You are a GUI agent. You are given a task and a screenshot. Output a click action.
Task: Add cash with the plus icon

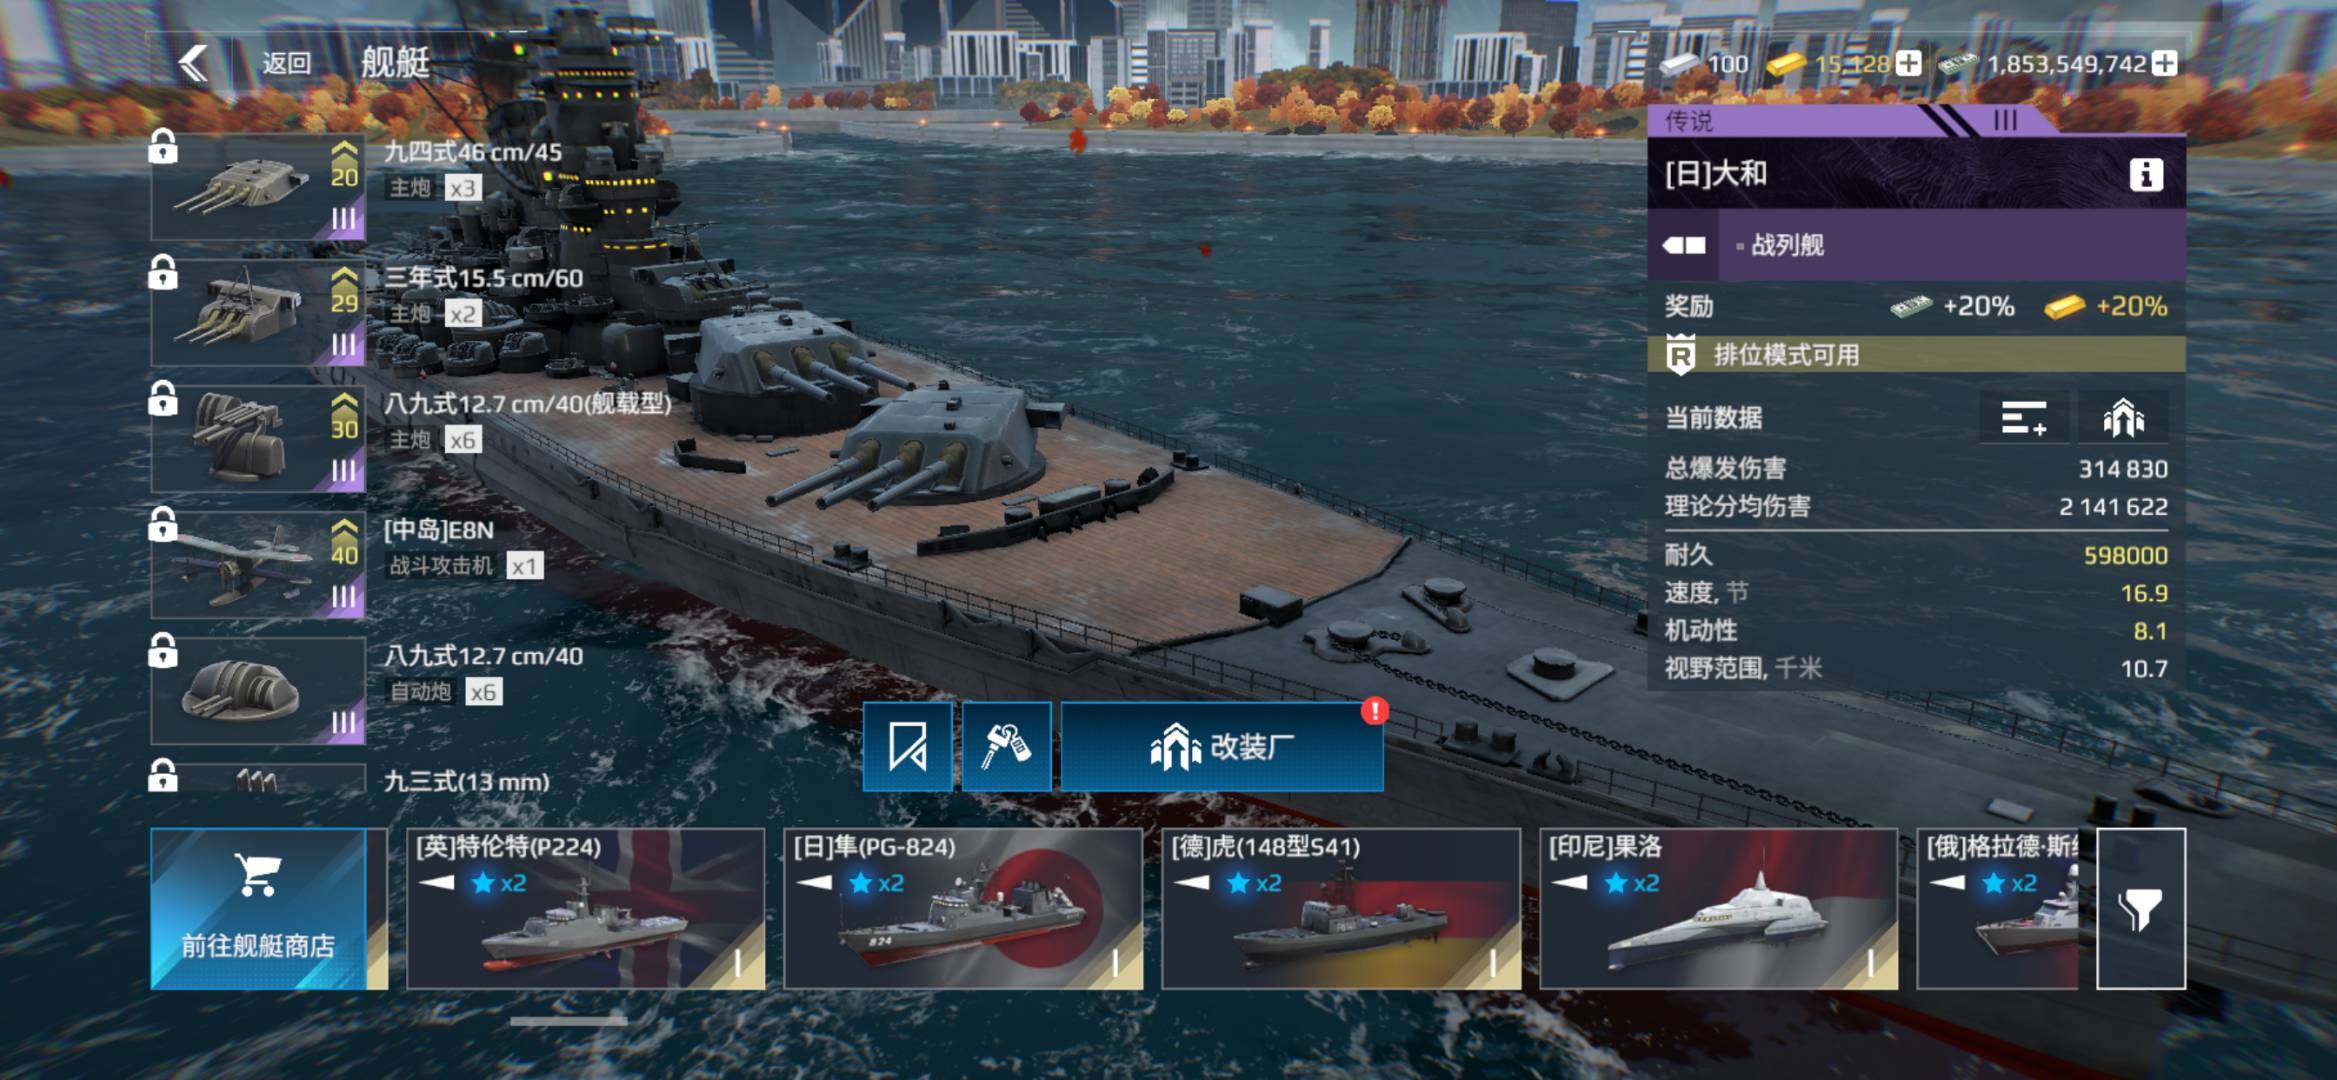point(2164,64)
